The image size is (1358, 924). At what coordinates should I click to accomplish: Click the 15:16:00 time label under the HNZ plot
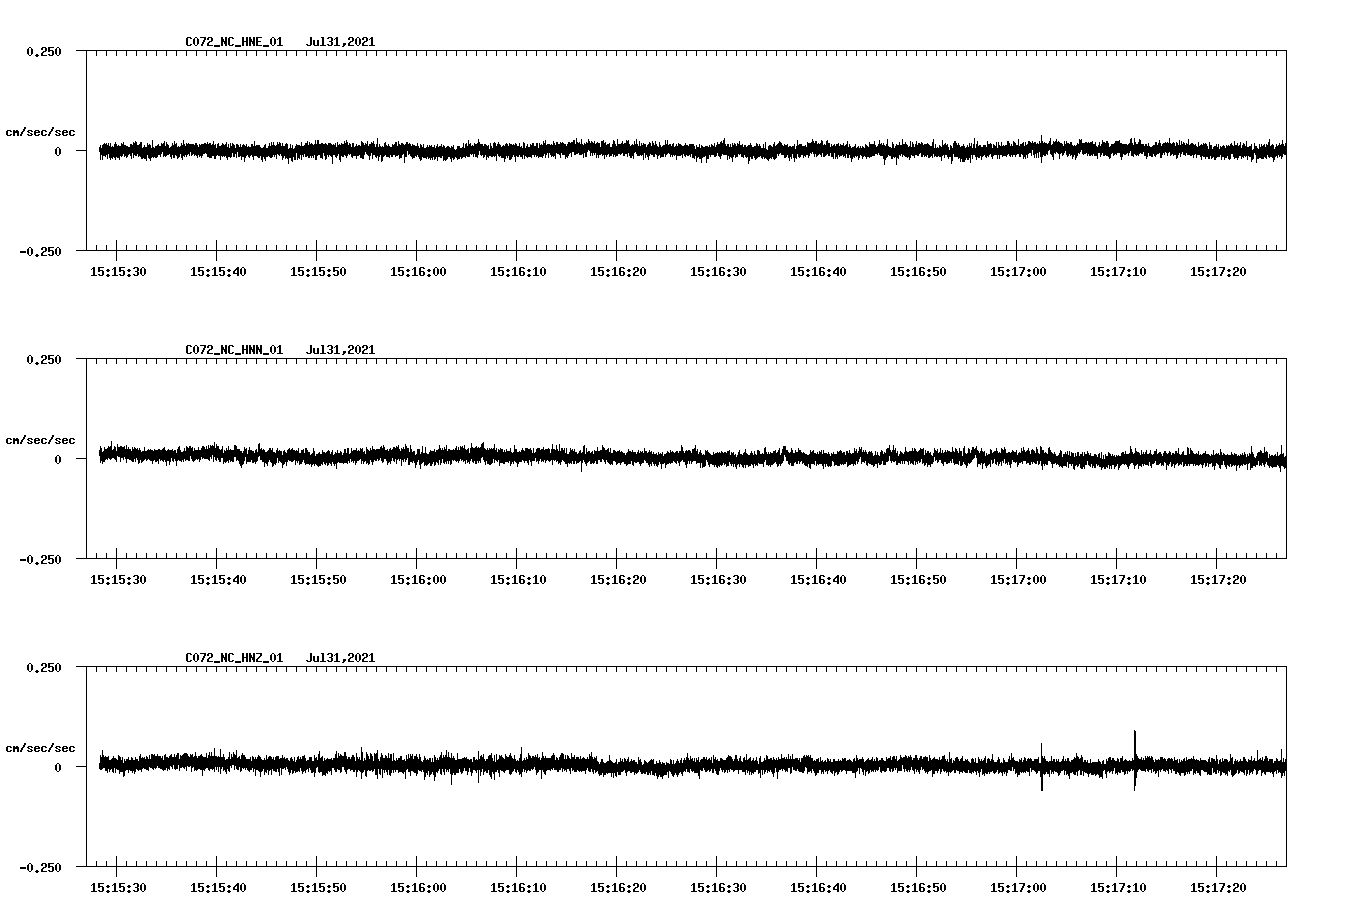[418, 888]
